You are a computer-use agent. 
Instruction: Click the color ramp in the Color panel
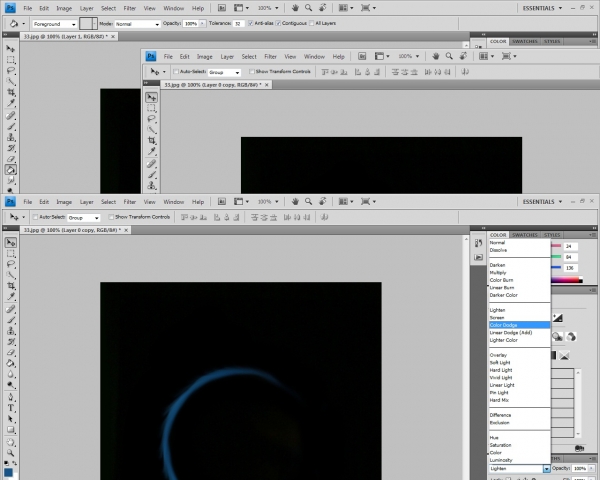(x=567, y=280)
